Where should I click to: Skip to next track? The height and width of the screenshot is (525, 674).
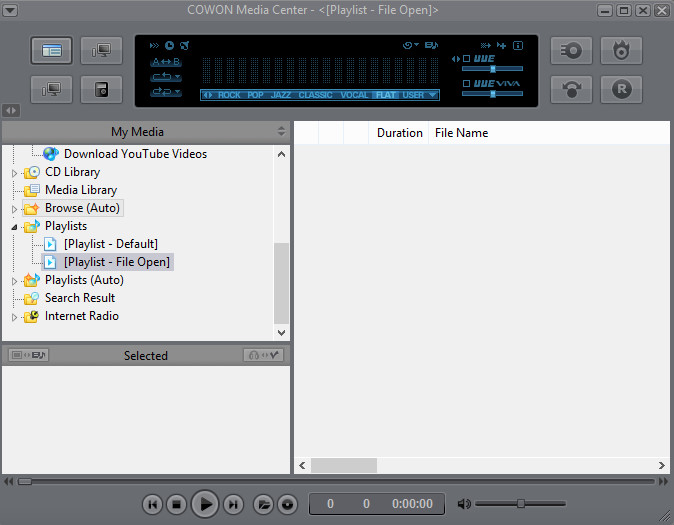click(x=233, y=504)
